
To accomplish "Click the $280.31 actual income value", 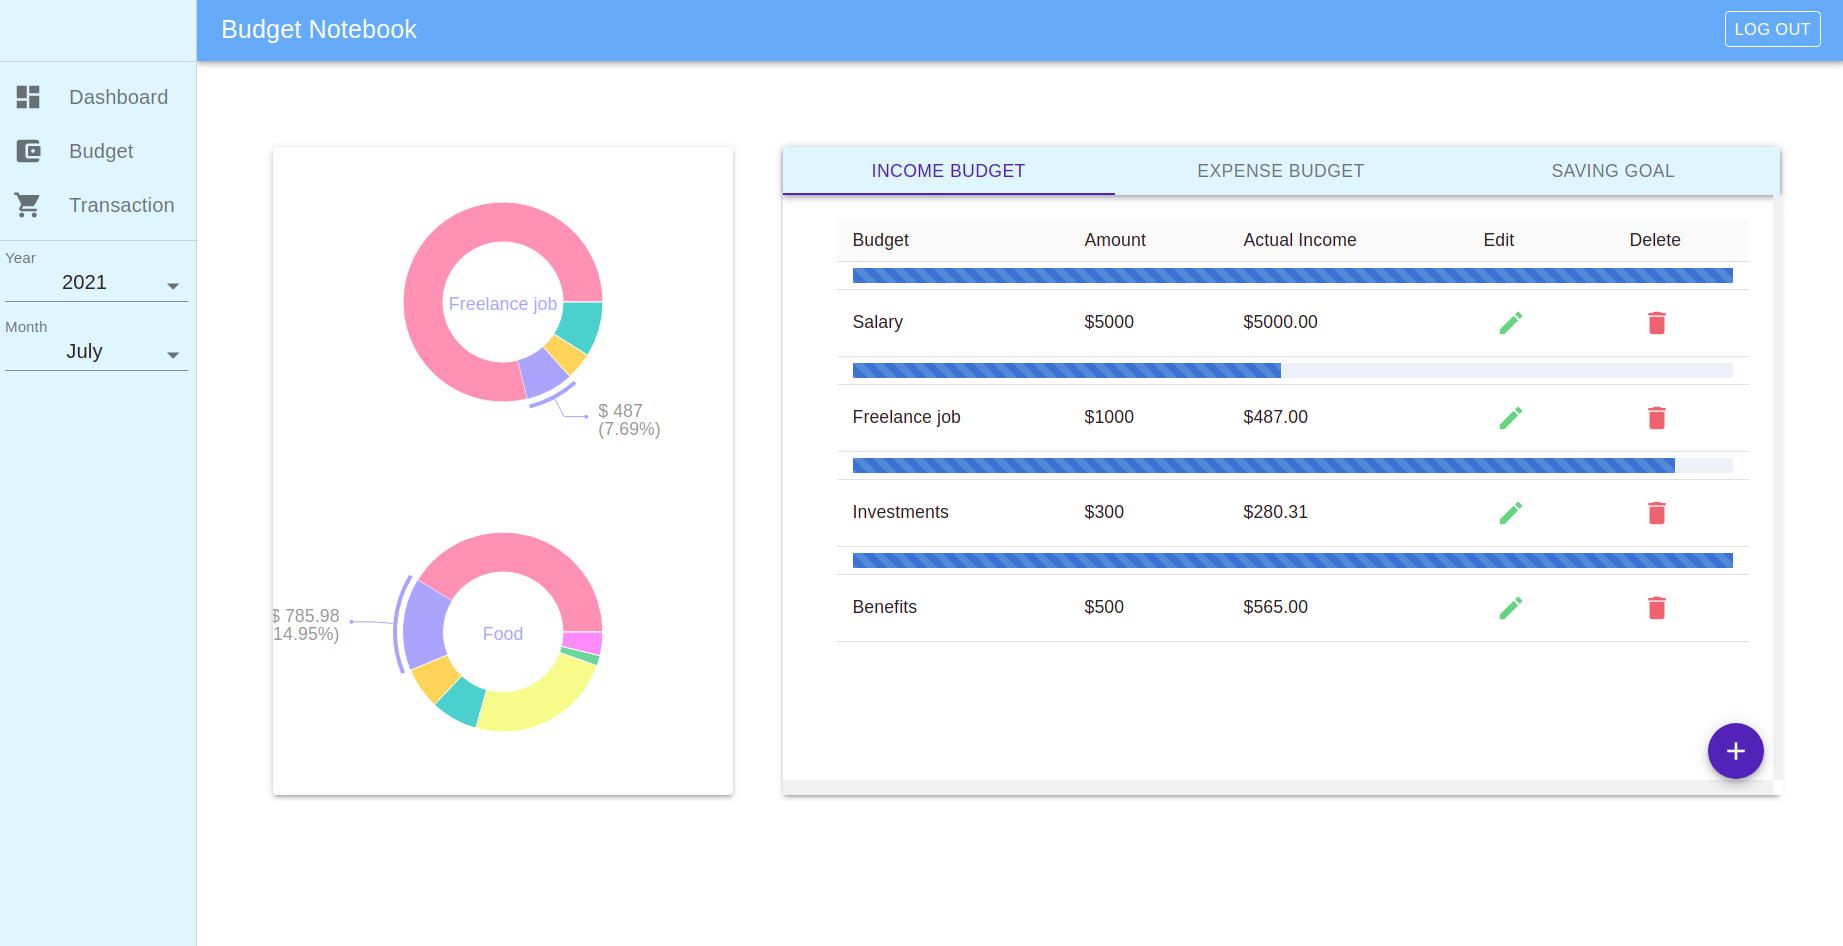I will tap(1275, 512).
